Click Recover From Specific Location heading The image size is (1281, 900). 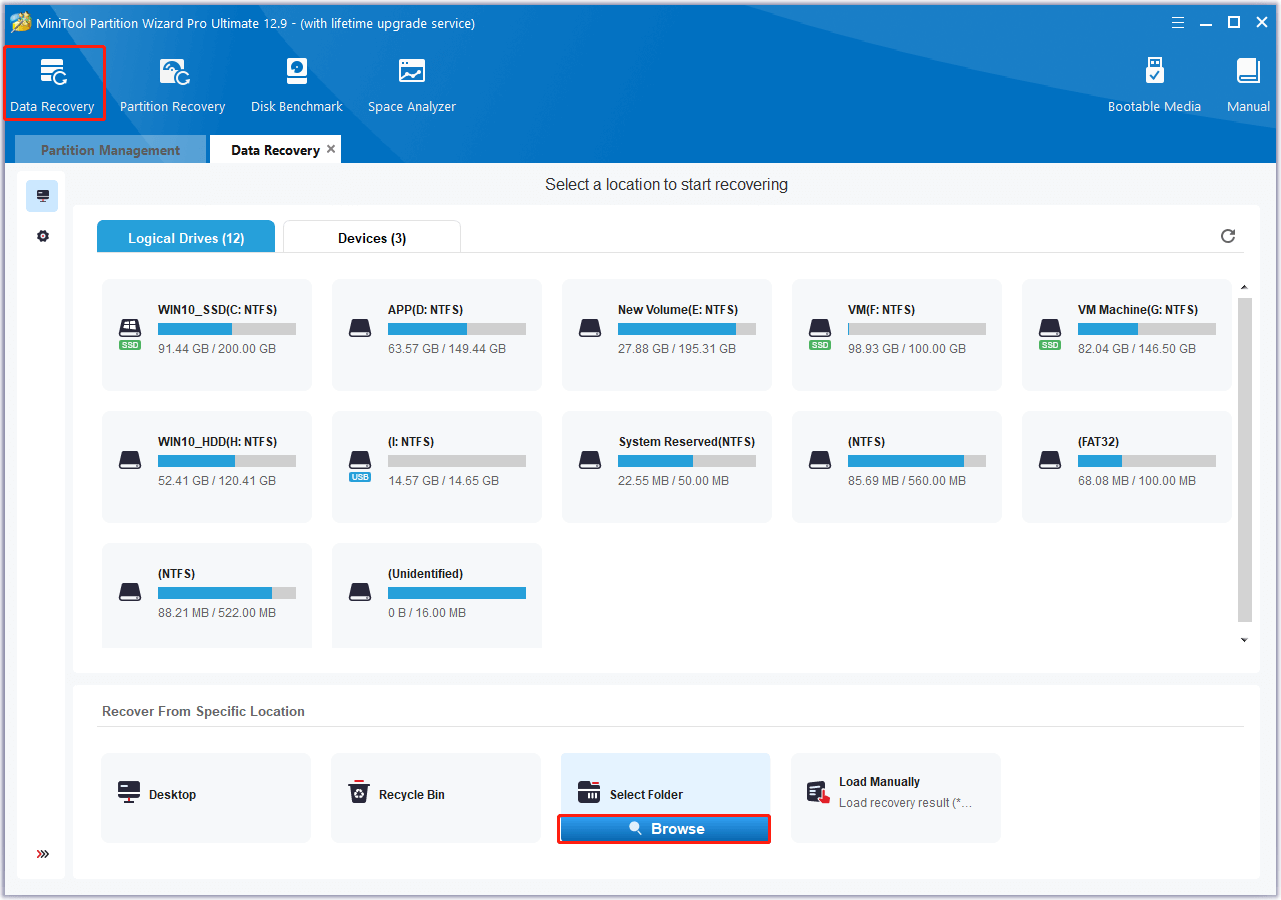click(x=203, y=712)
